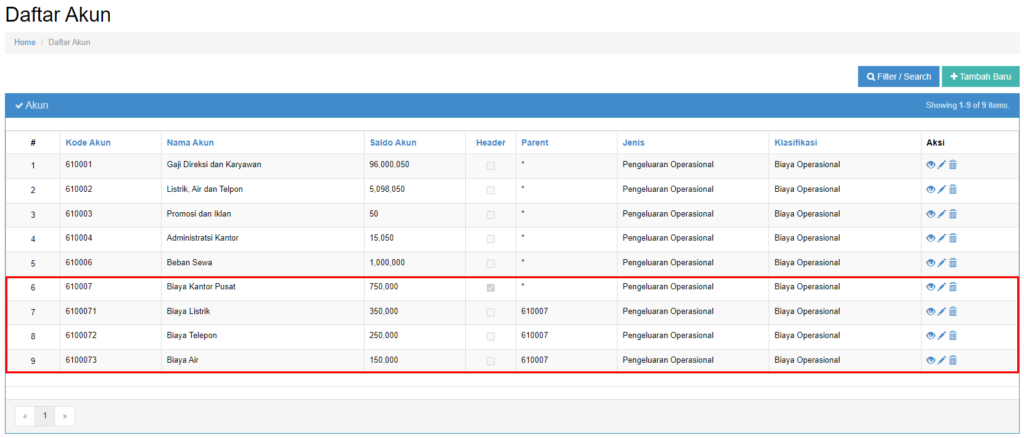Click the view eye icon for Gaji Direksi dan Karyawan
Screen dimensions: 1024x438
click(931, 165)
